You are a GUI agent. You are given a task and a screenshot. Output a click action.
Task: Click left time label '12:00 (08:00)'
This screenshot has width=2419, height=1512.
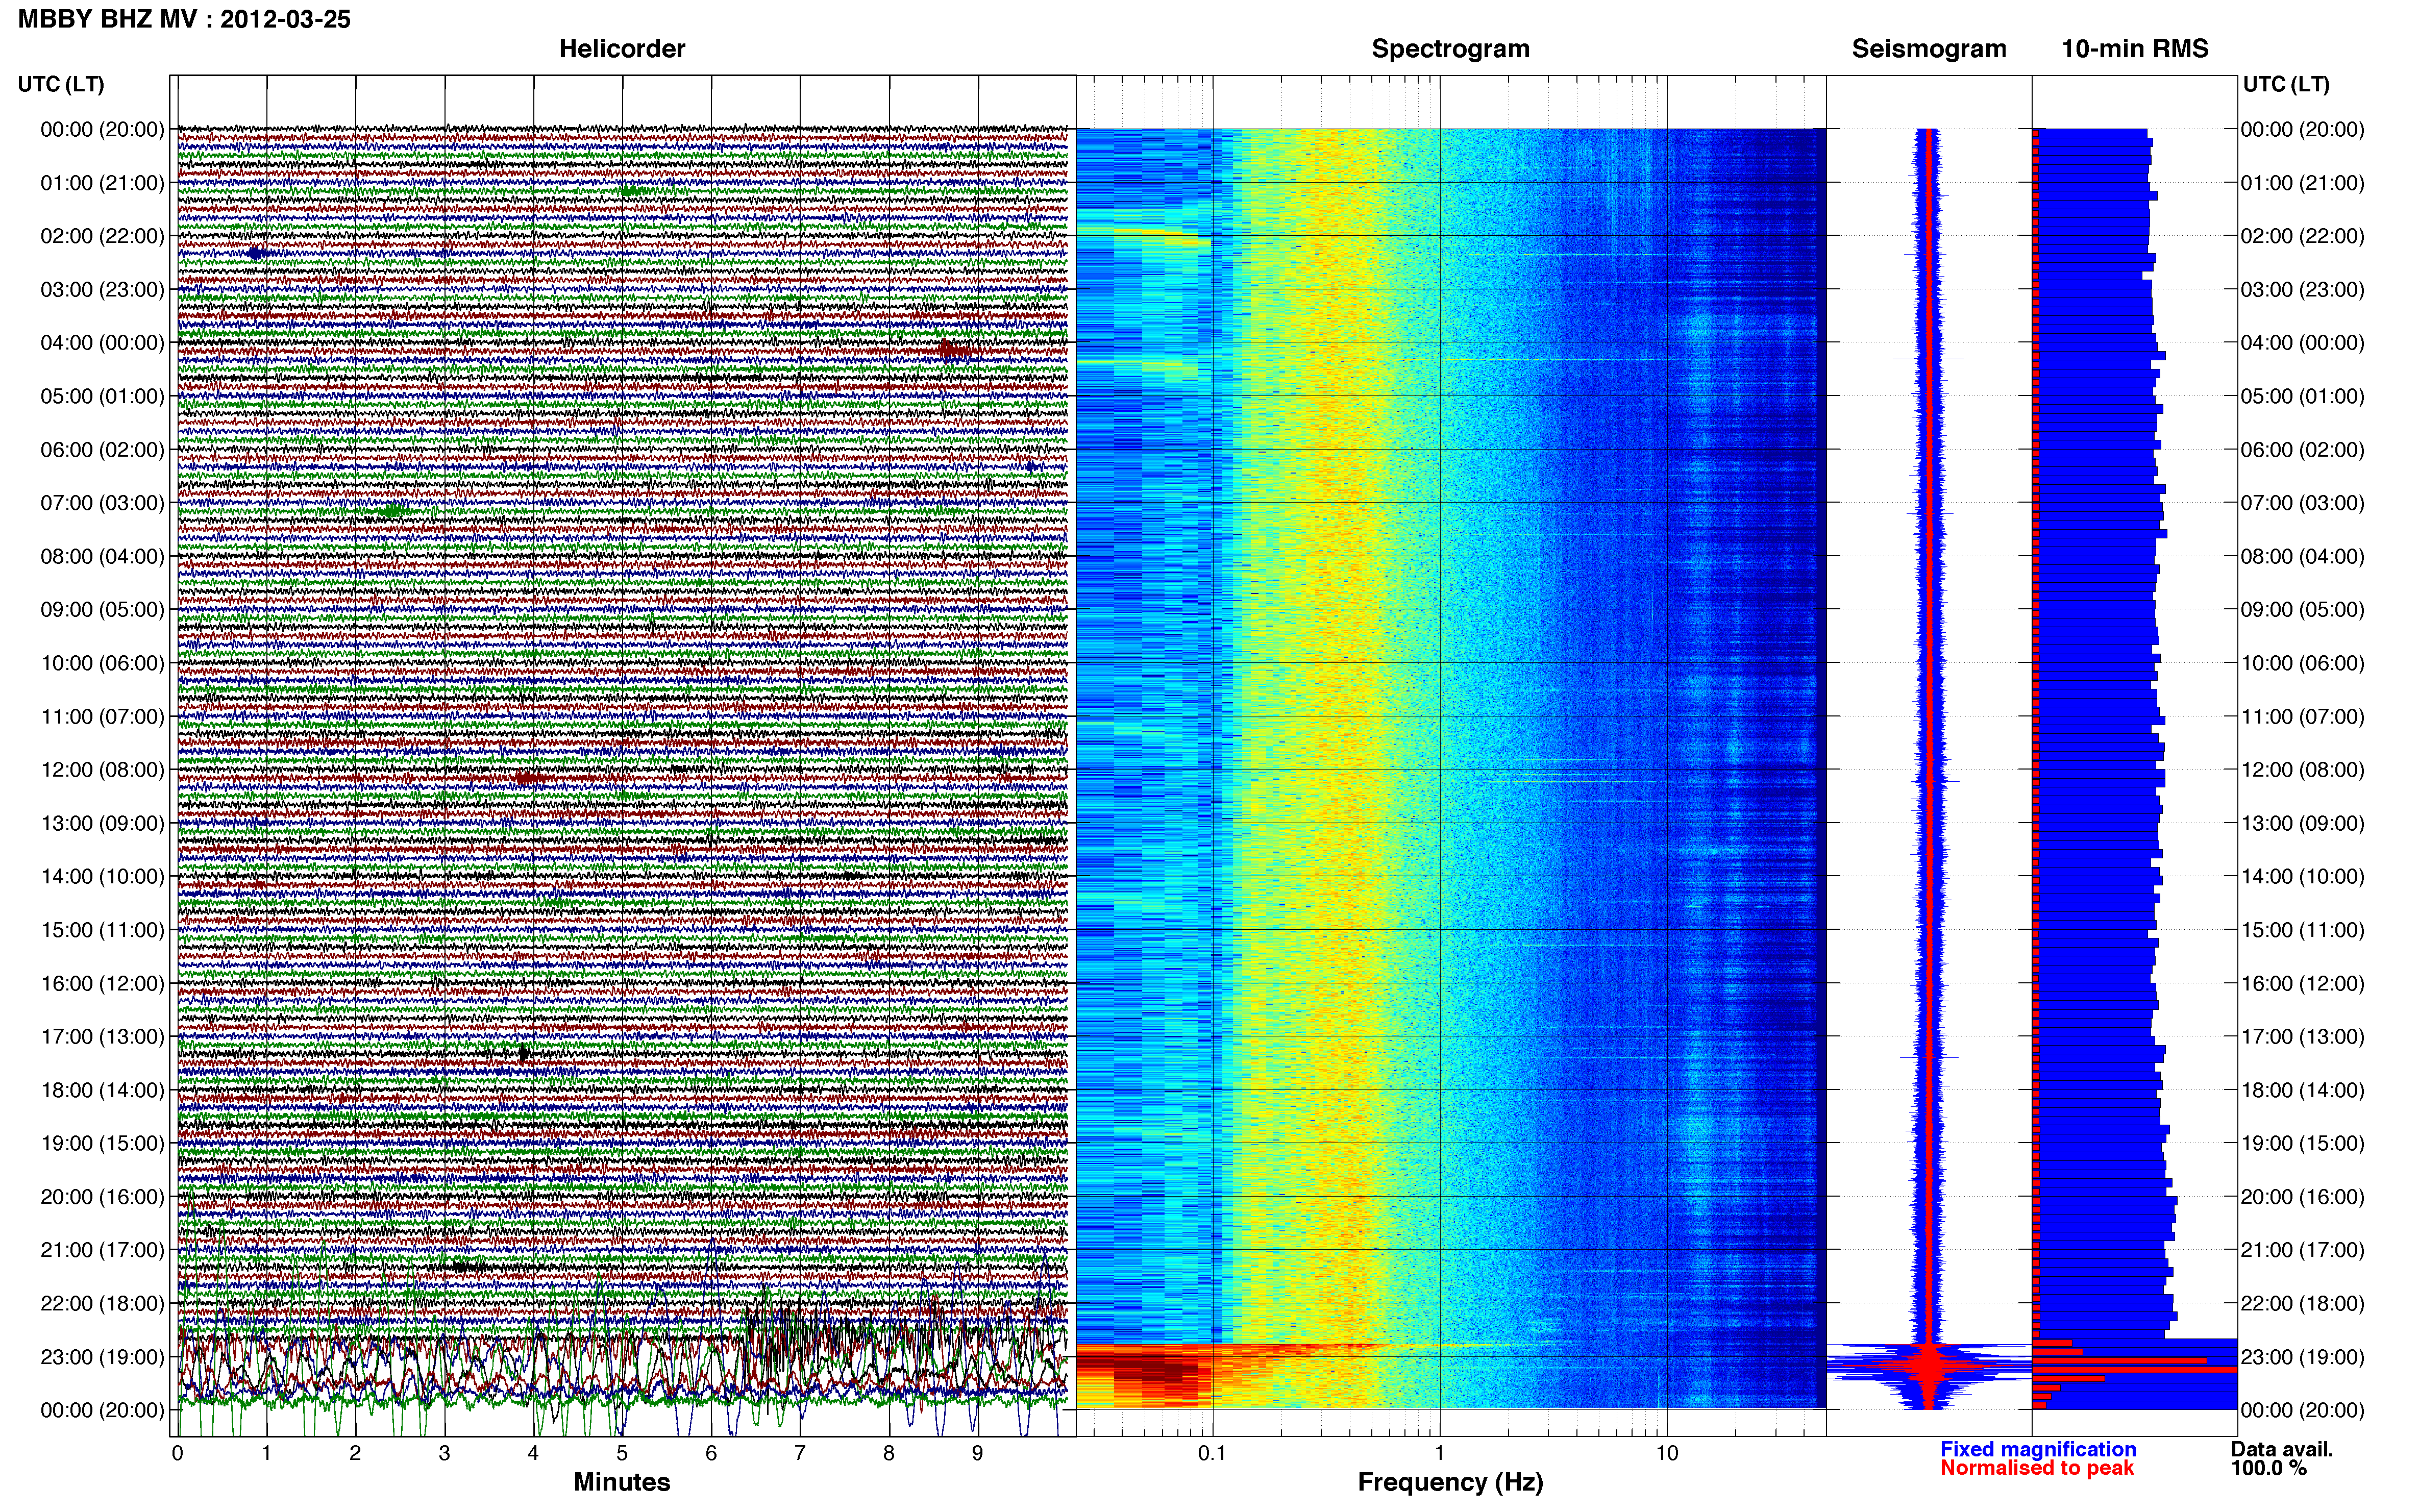tap(102, 770)
